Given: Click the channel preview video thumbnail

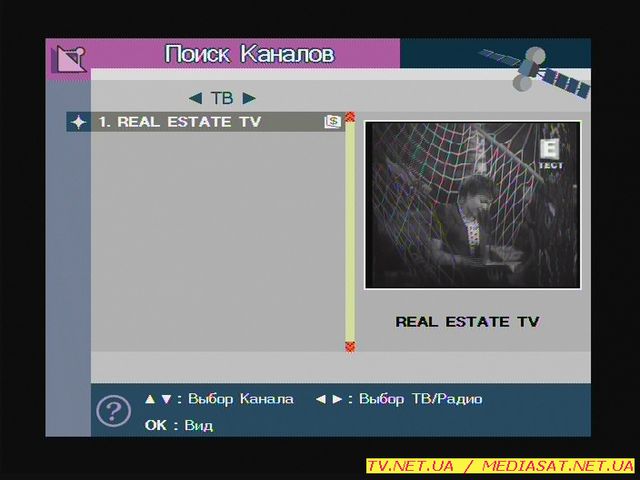Looking at the screenshot, I should [x=472, y=205].
